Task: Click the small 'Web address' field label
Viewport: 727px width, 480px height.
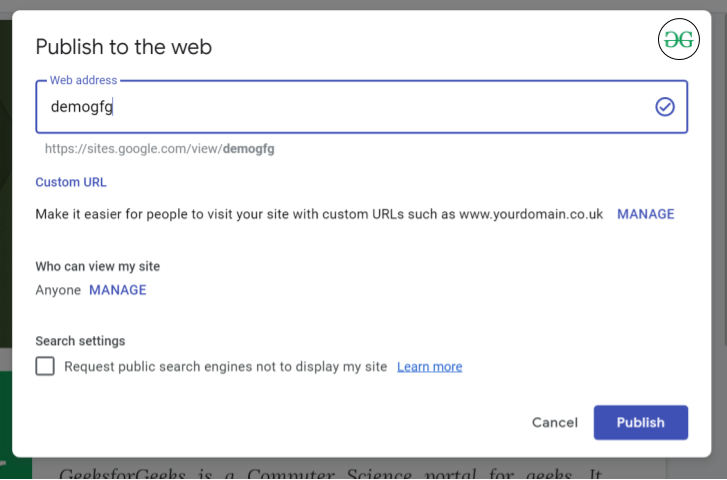Action: pos(83,80)
